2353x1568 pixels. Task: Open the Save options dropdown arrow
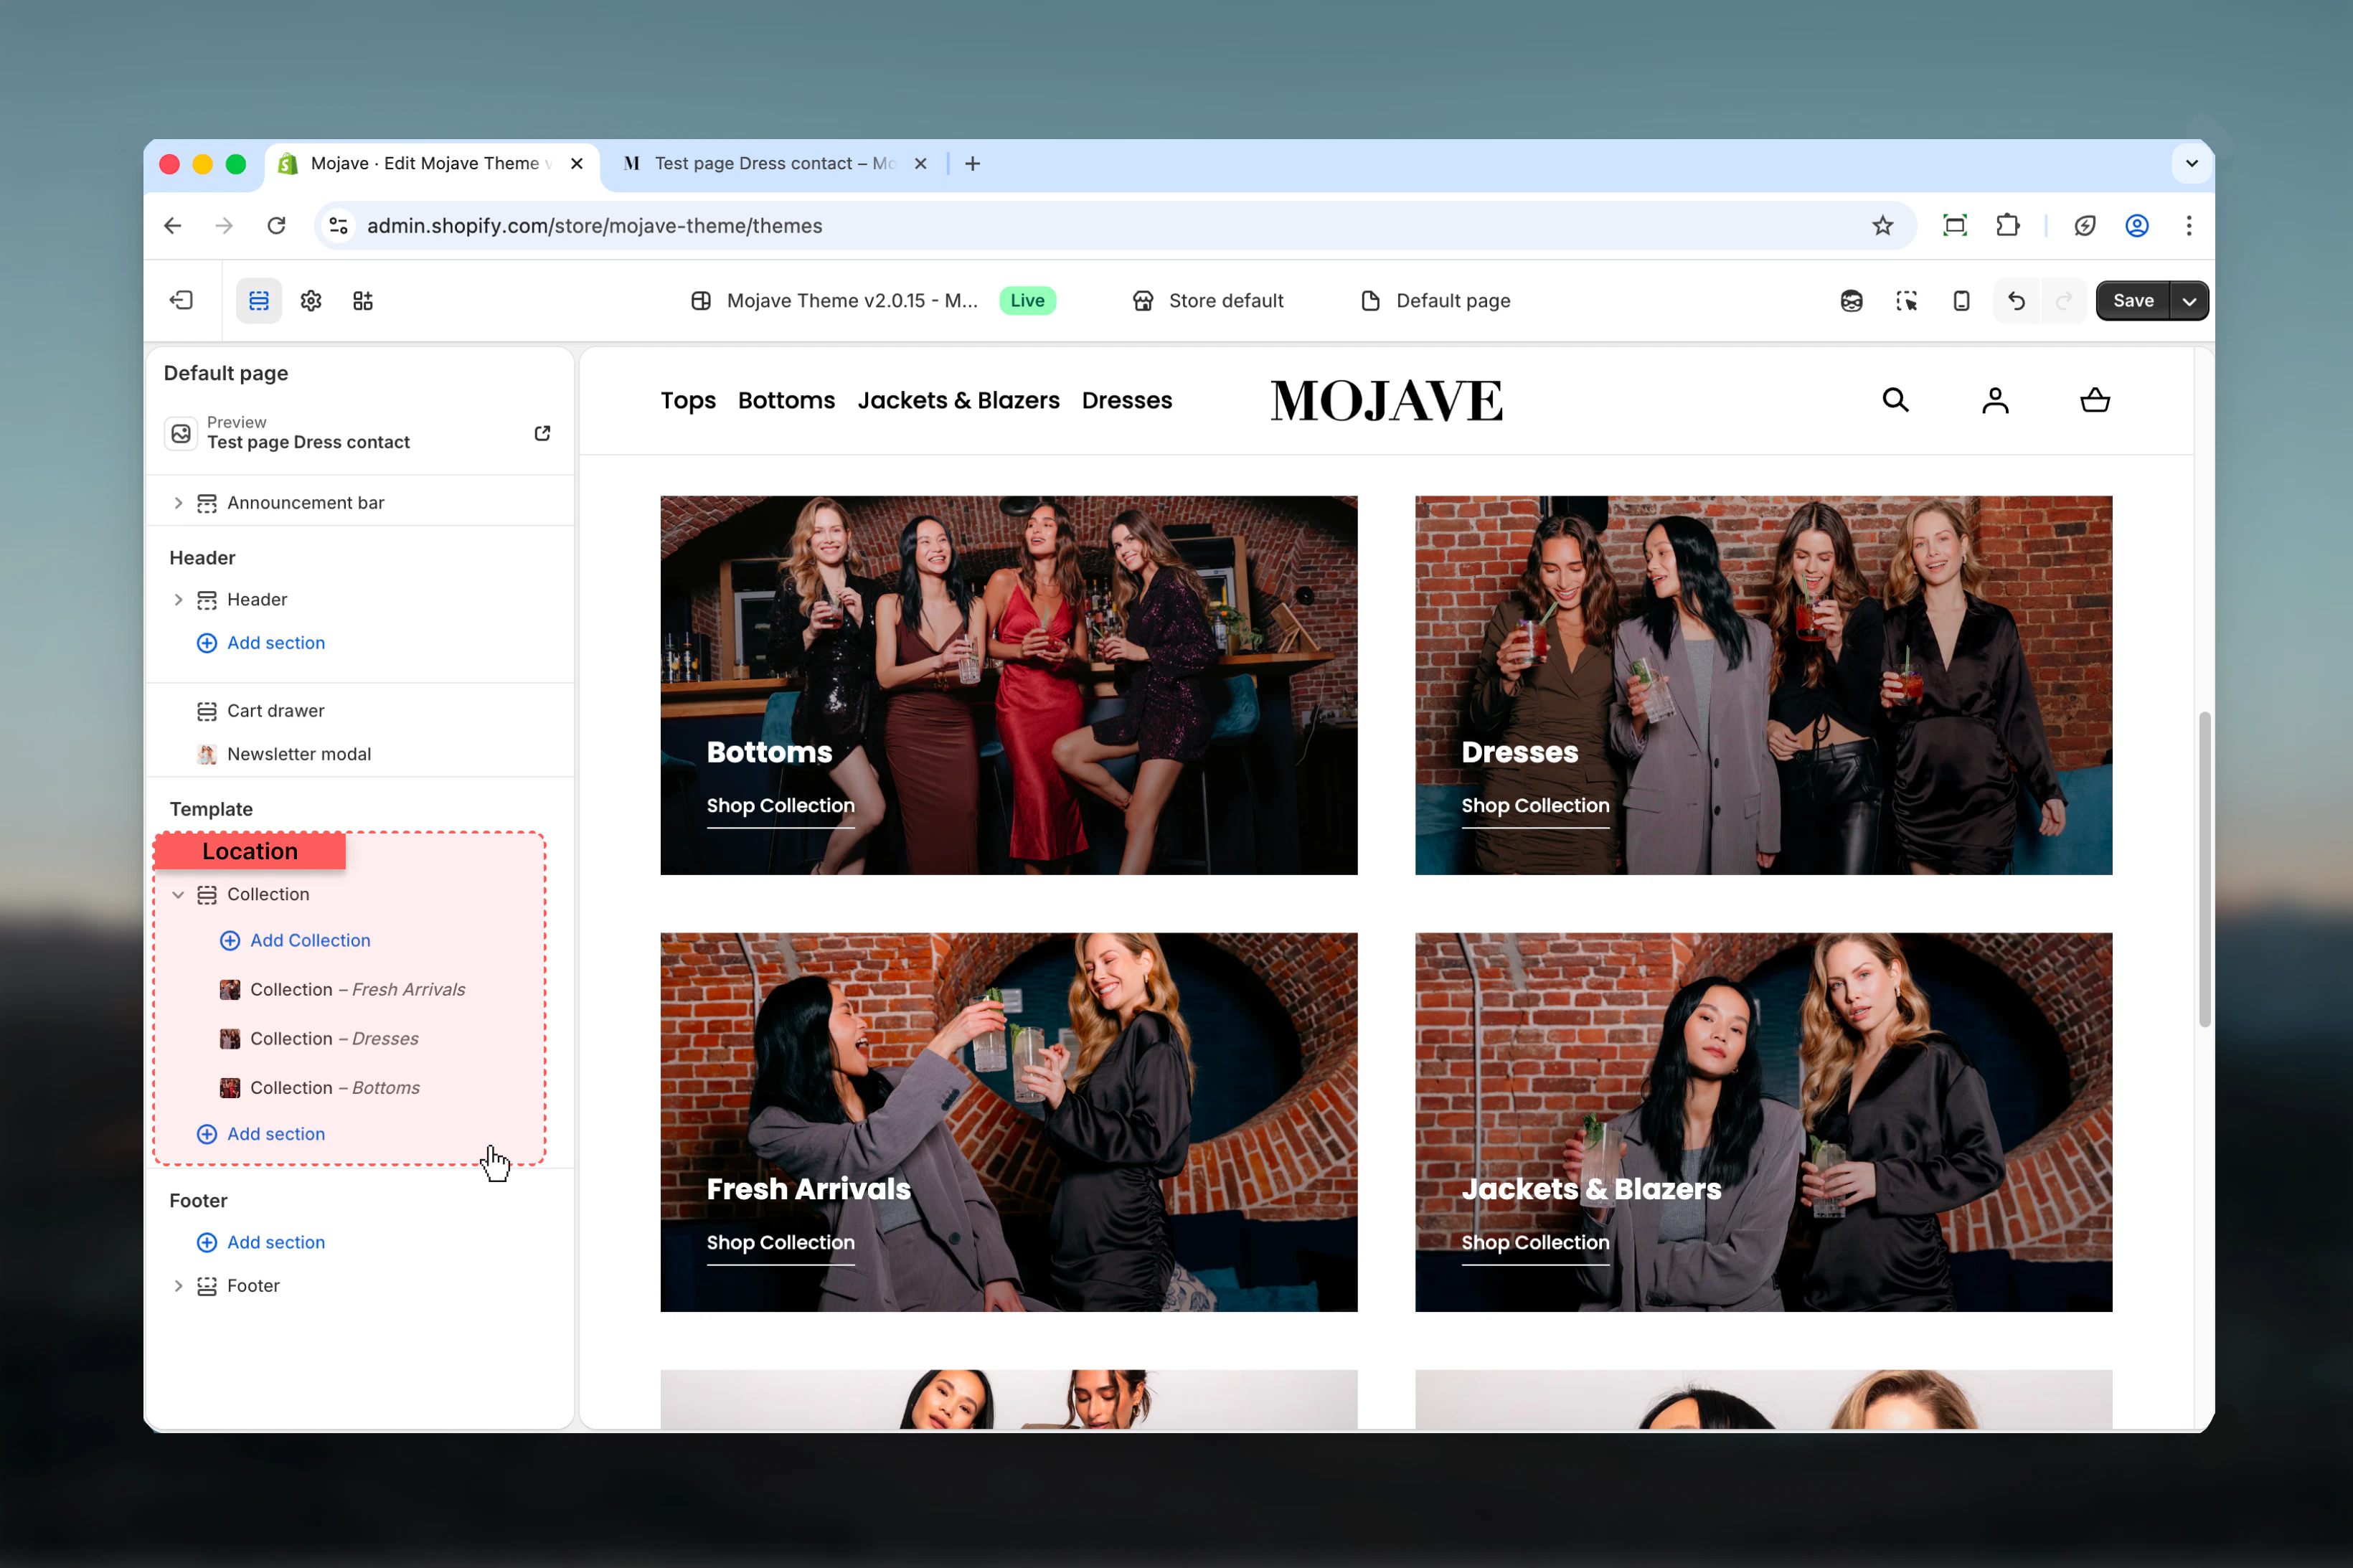click(x=2189, y=300)
